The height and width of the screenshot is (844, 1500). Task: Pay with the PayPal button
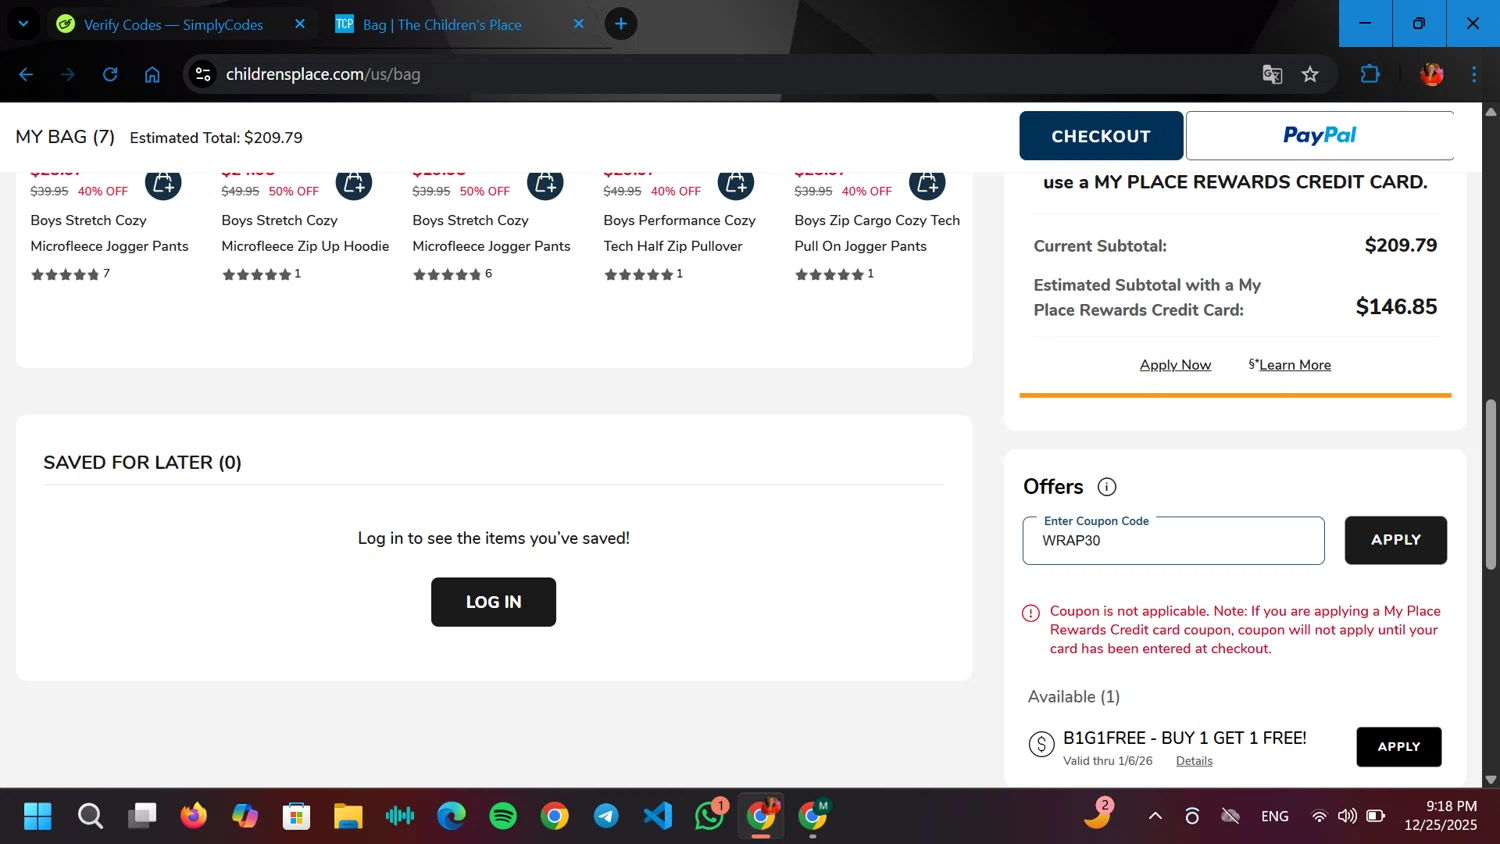pos(1319,136)
